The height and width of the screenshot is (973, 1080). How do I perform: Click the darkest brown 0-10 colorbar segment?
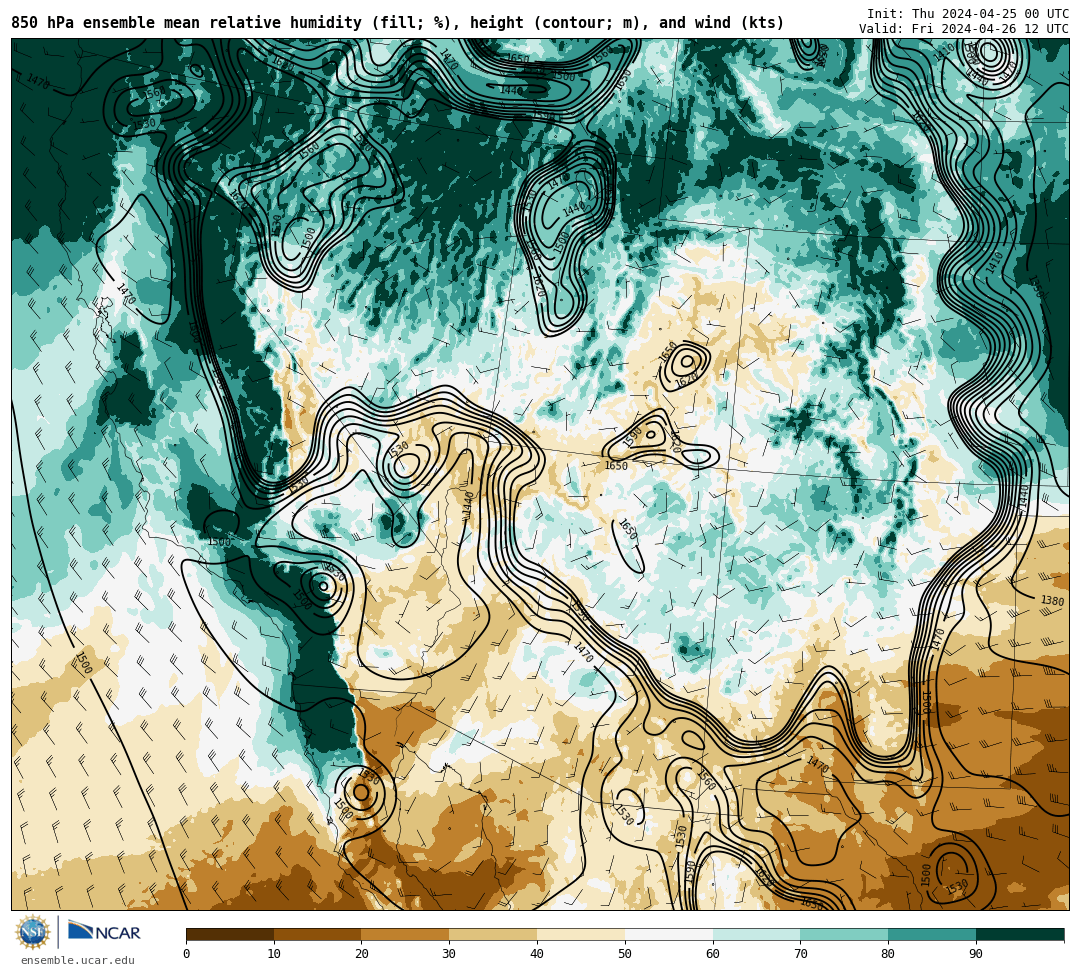(x=230, y=934)
